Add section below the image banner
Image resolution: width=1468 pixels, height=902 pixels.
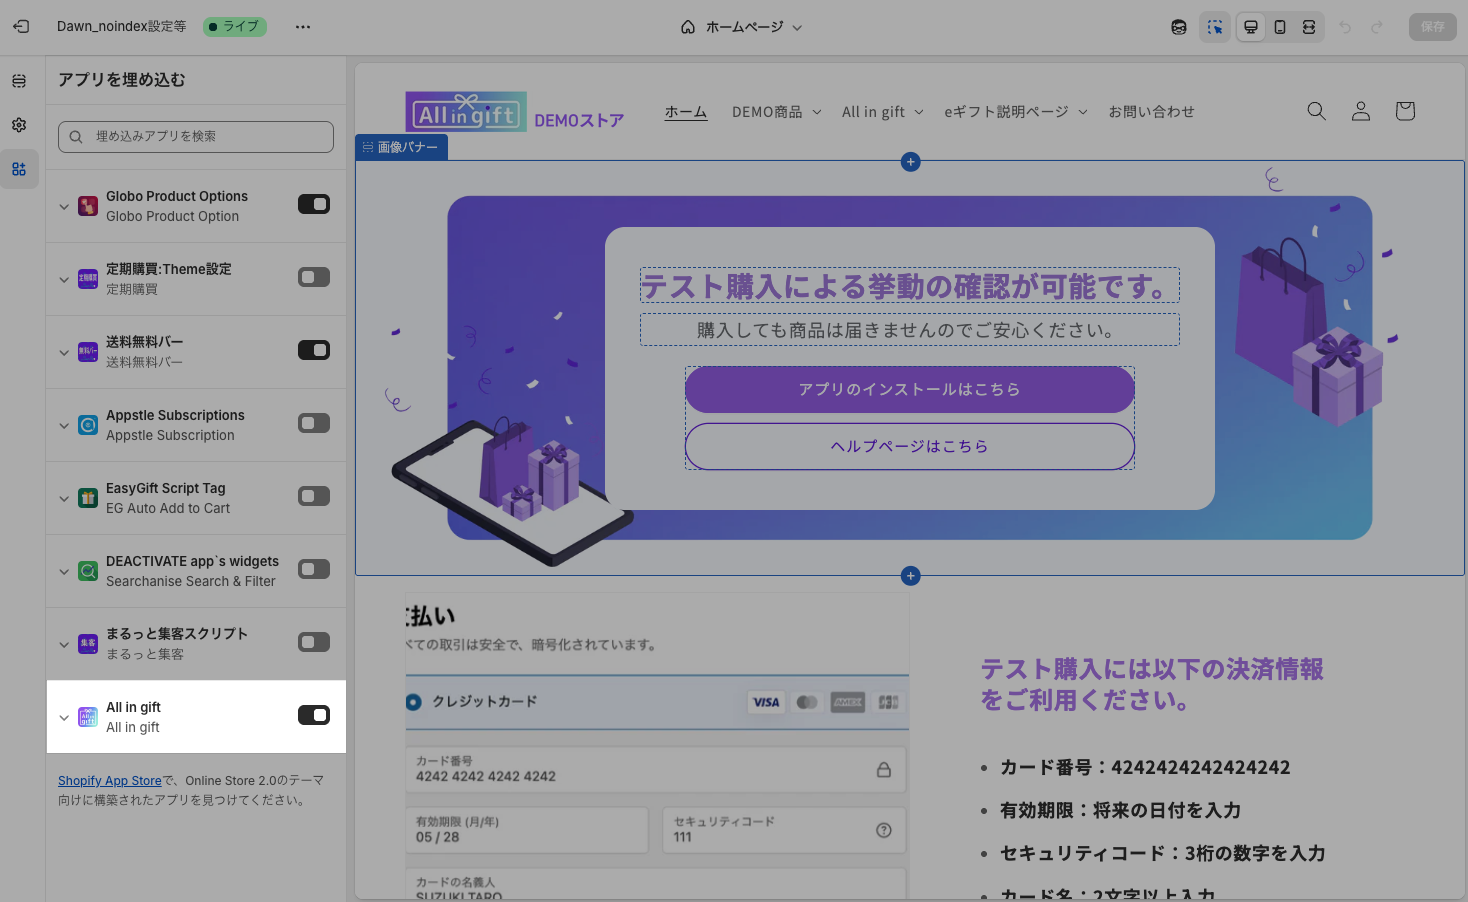point(910,576)
